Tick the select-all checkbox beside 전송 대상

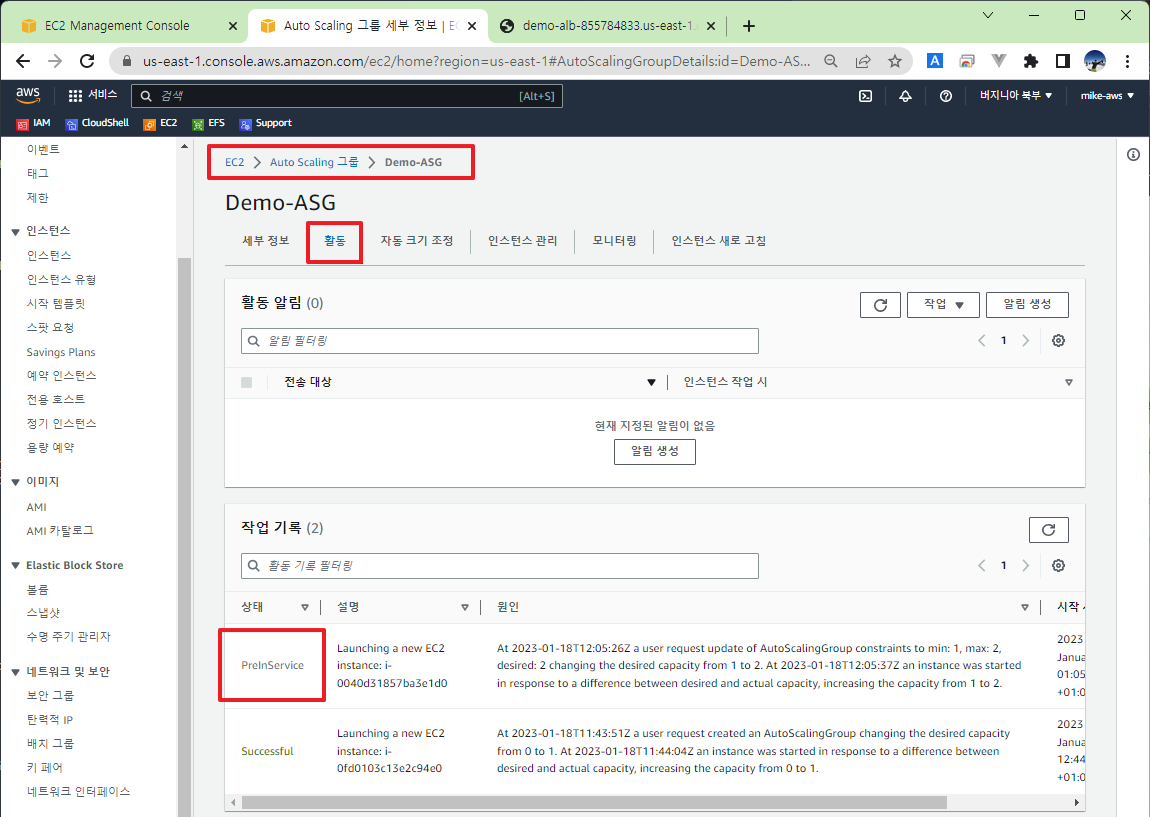coord(246,382)
